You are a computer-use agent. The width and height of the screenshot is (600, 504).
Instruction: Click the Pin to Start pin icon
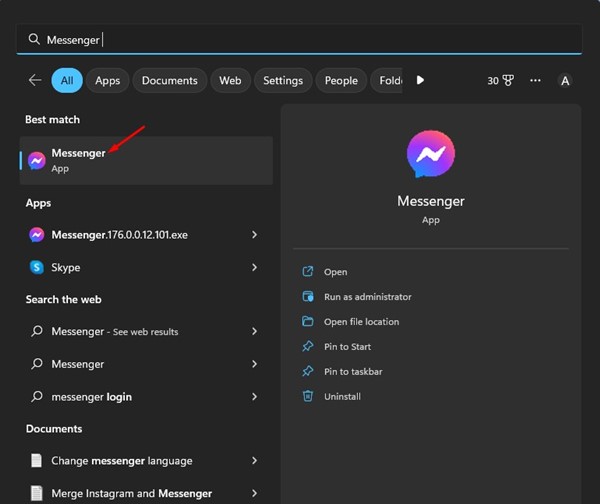click(x=308, y=346)
